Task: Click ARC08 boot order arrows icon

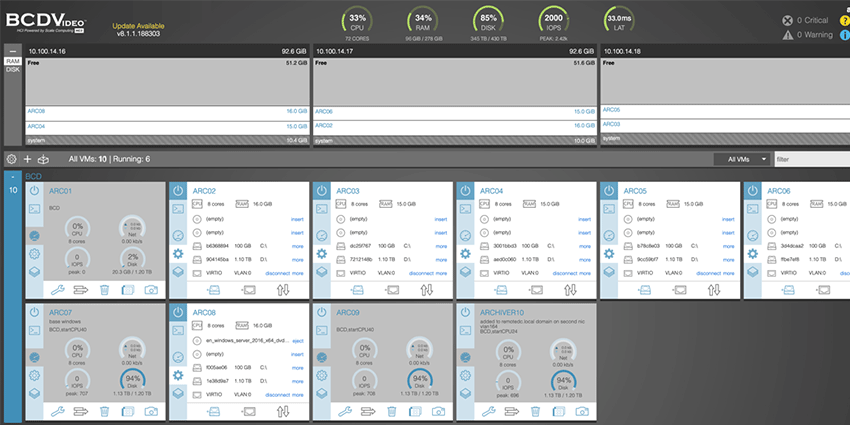Action: [283, 412]
